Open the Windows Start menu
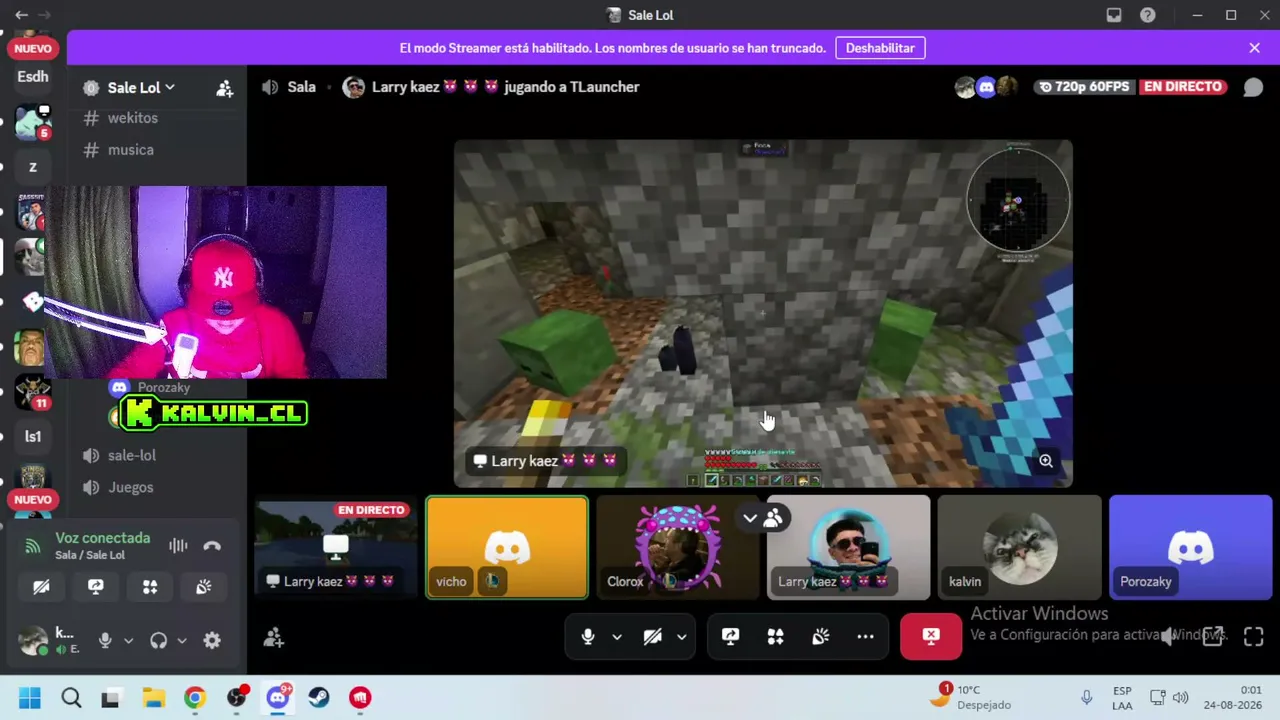This screenshot has width=1280, height=720. point(30,698)
